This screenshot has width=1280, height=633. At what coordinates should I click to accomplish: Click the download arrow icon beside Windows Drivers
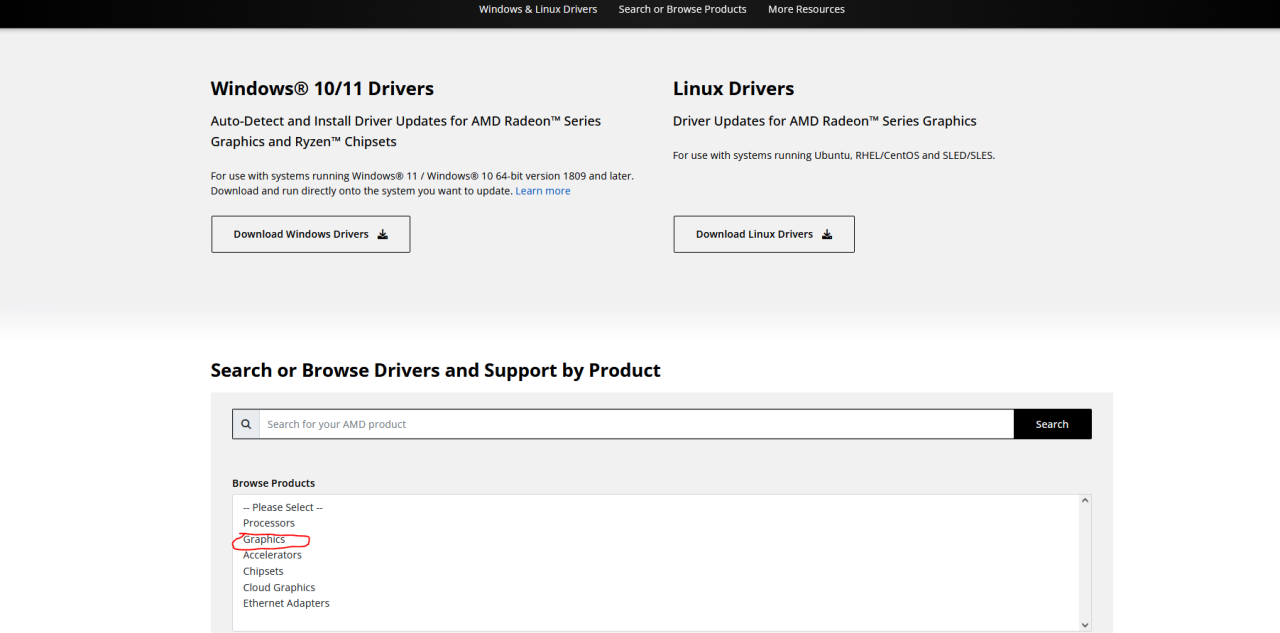[x=382, y=235]
